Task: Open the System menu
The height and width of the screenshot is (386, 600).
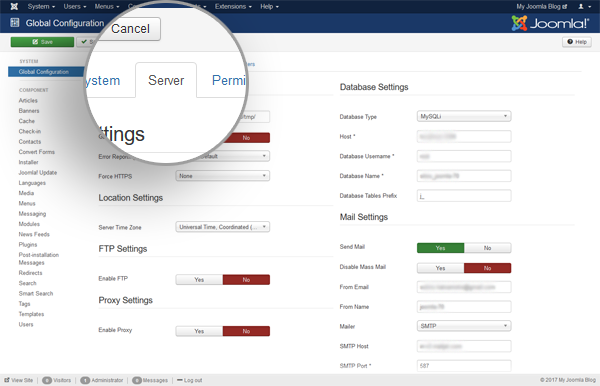Action: click(x=41, y=7)
